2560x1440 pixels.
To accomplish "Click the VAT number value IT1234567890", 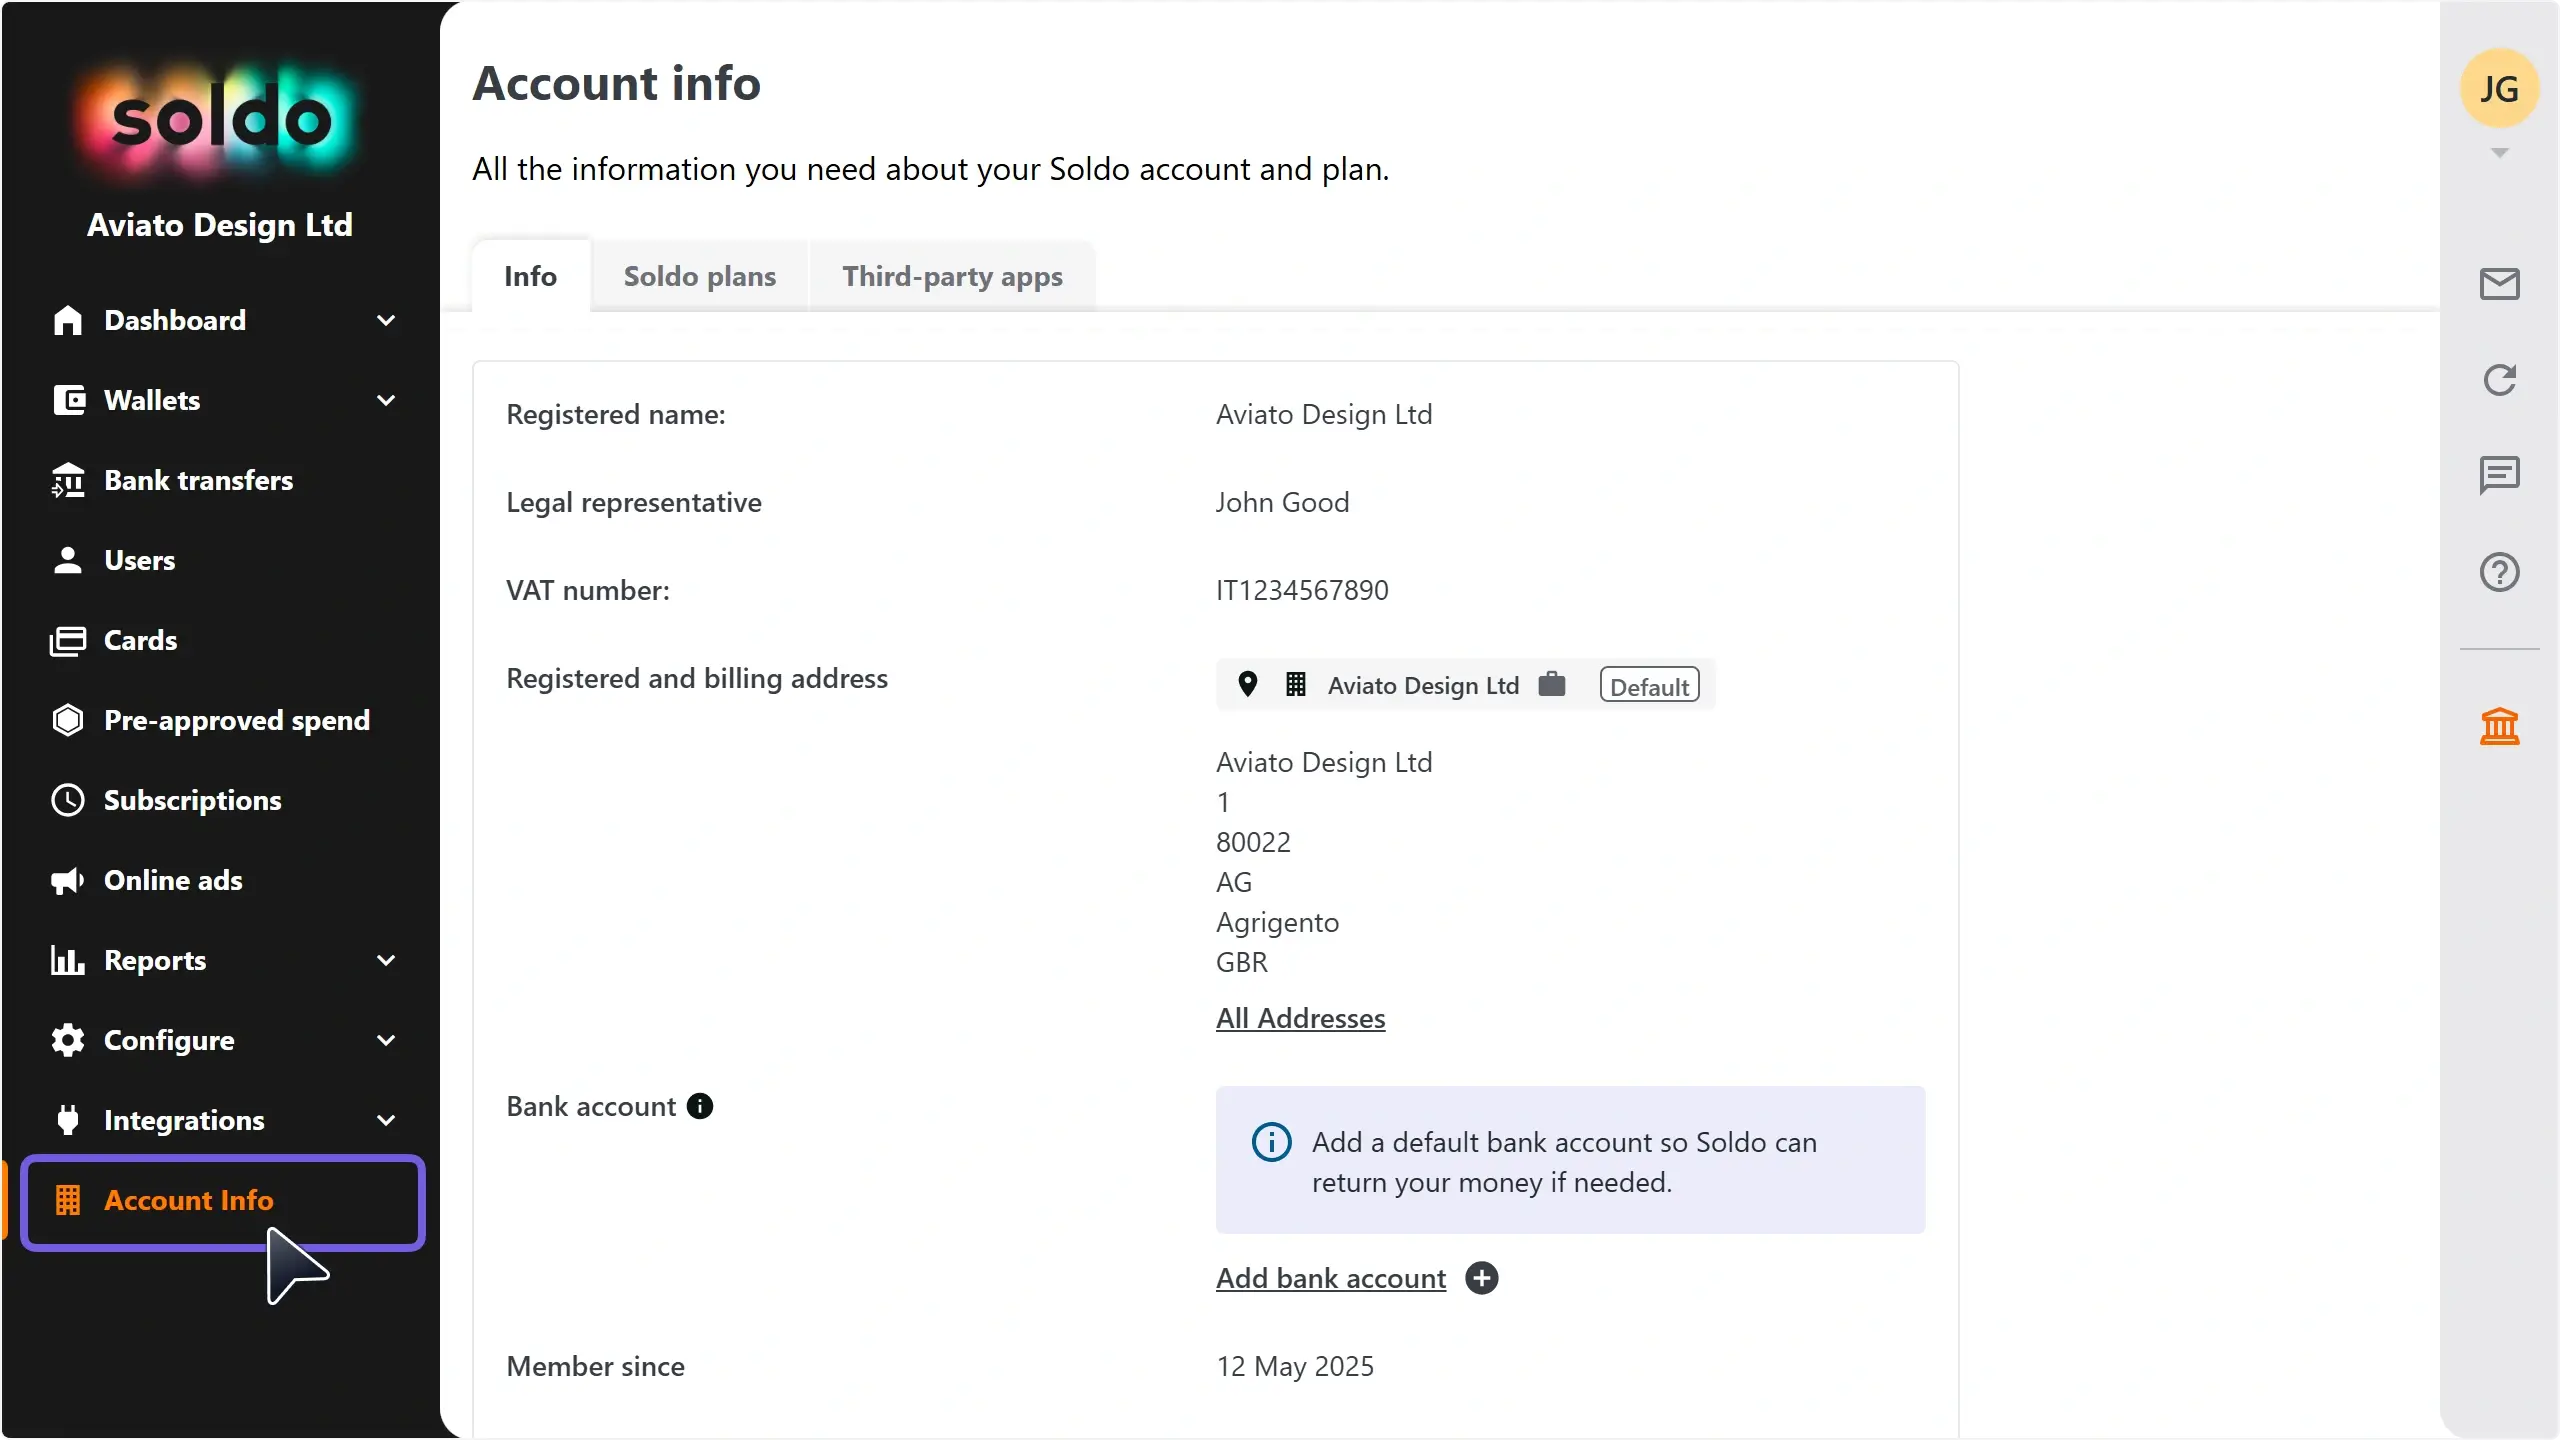I will (x=1302, y=590).
